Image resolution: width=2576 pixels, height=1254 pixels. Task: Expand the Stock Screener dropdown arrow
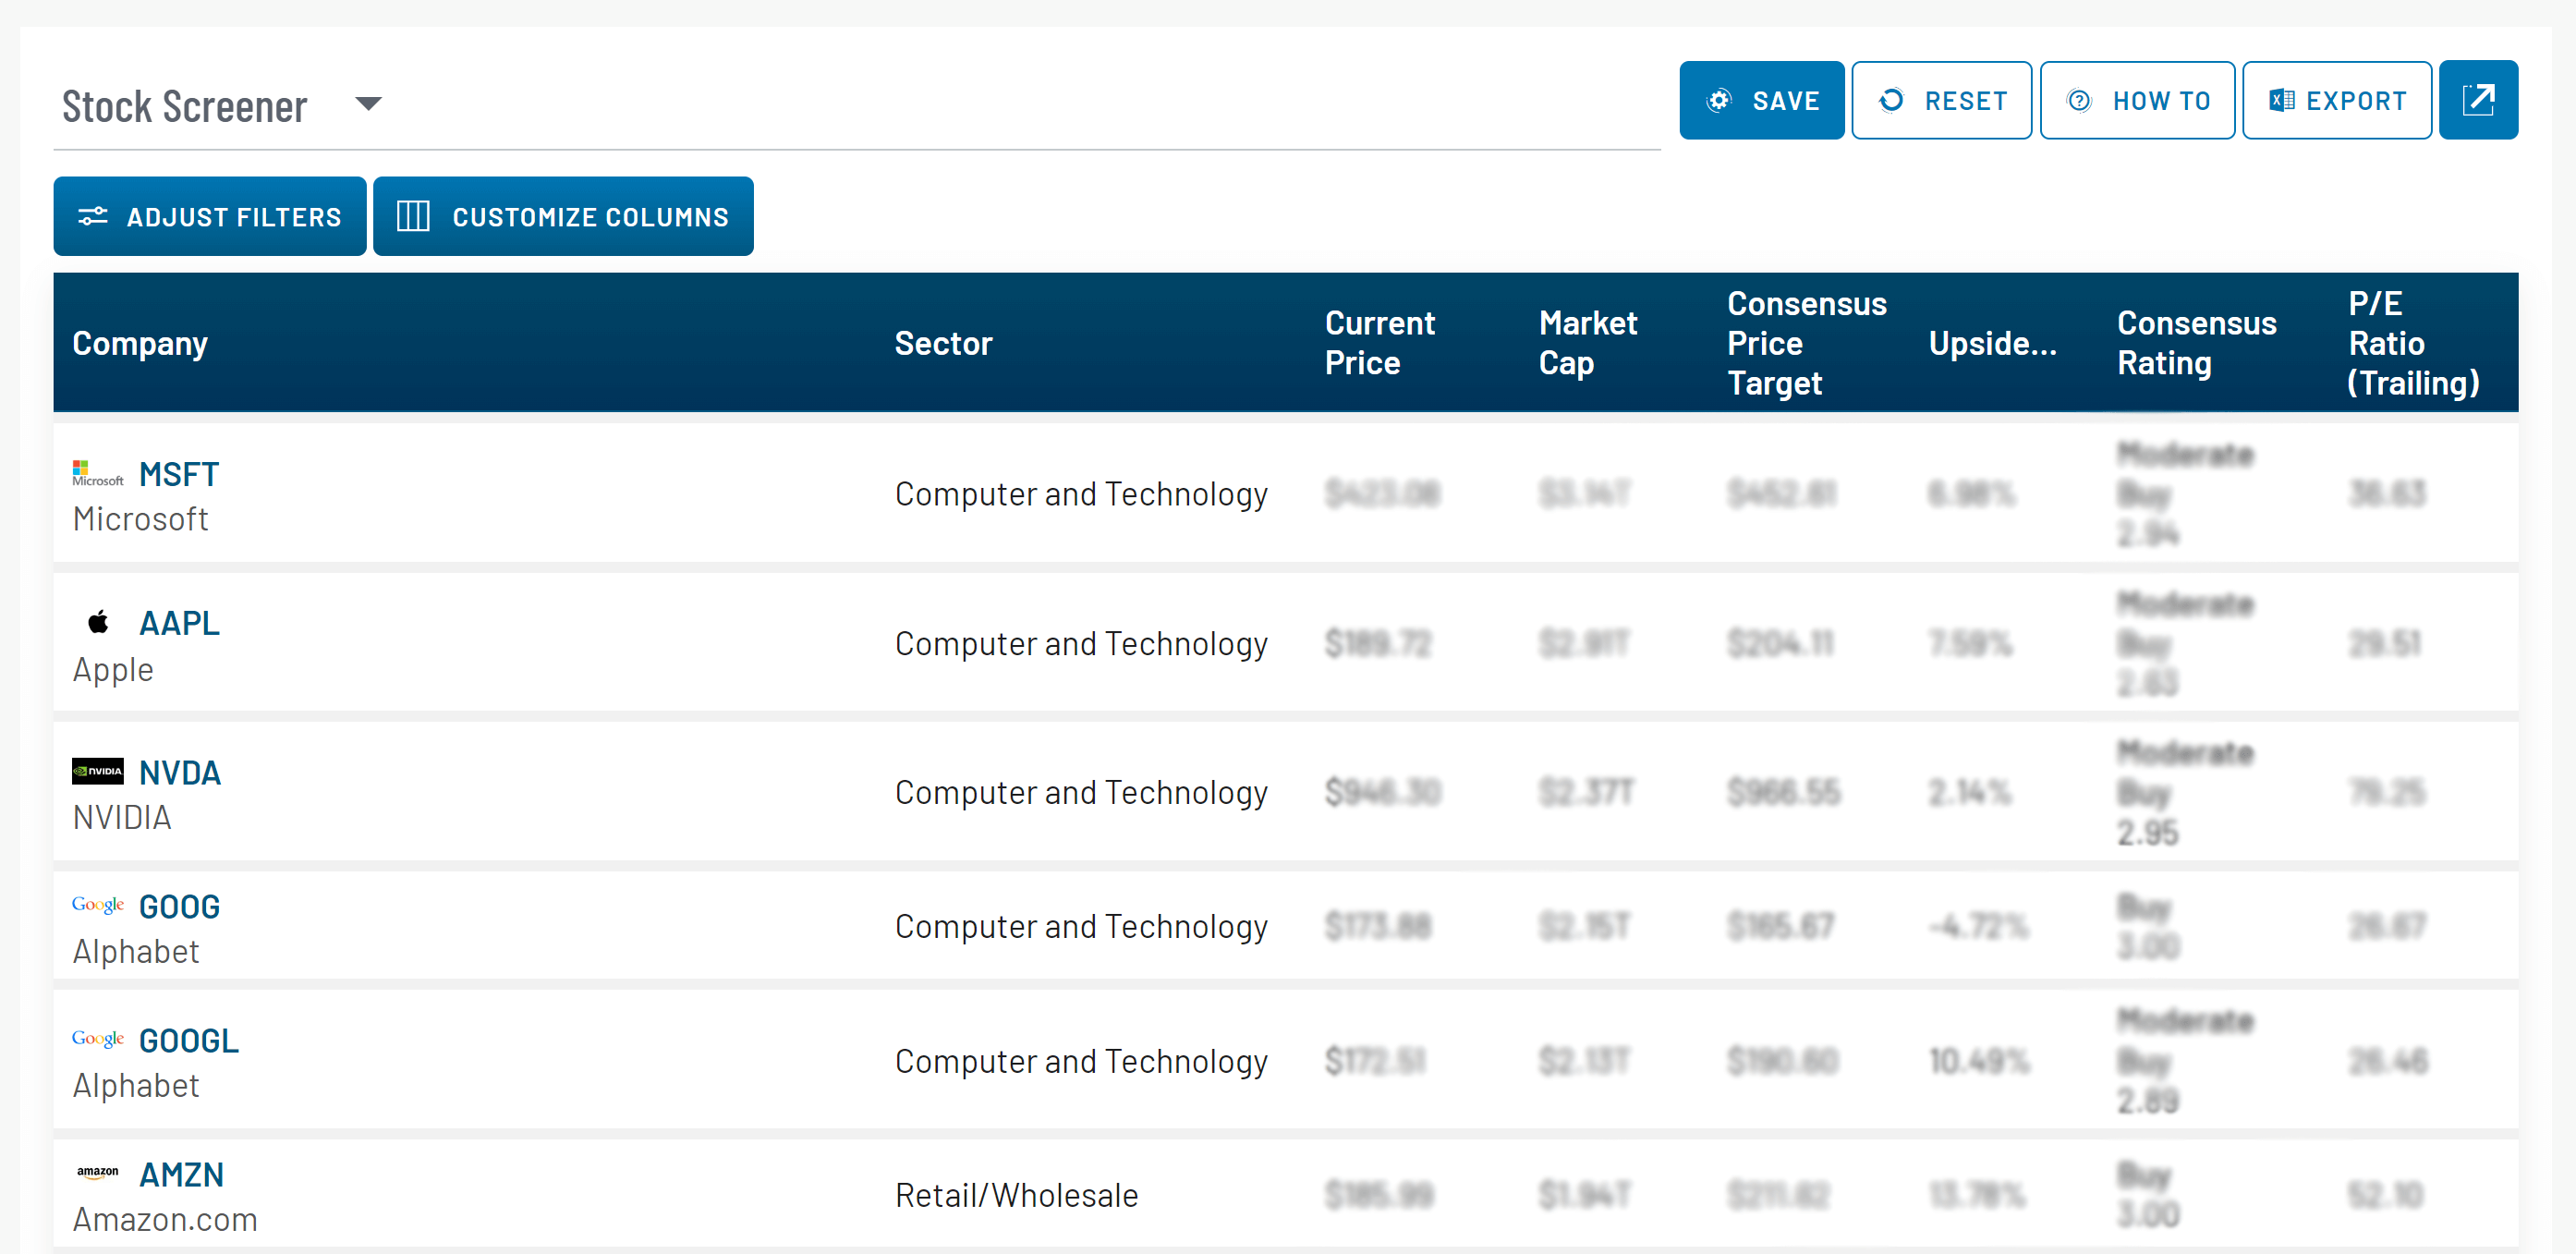[368, 104]
